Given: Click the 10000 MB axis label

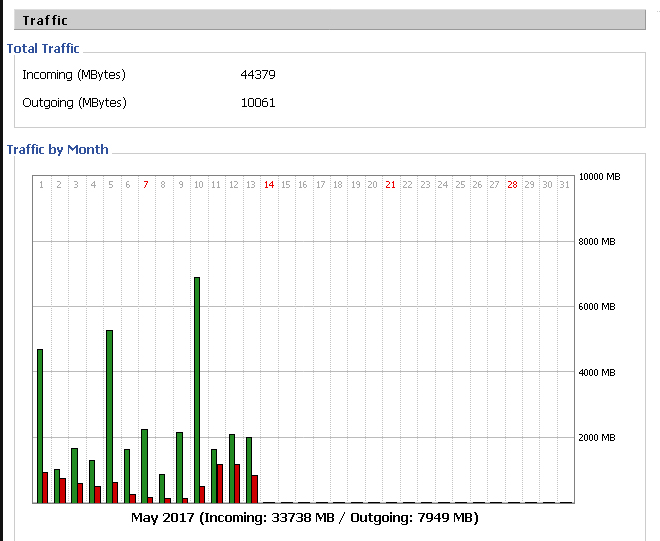Looking at the screenshot, I should click(599, 177).
